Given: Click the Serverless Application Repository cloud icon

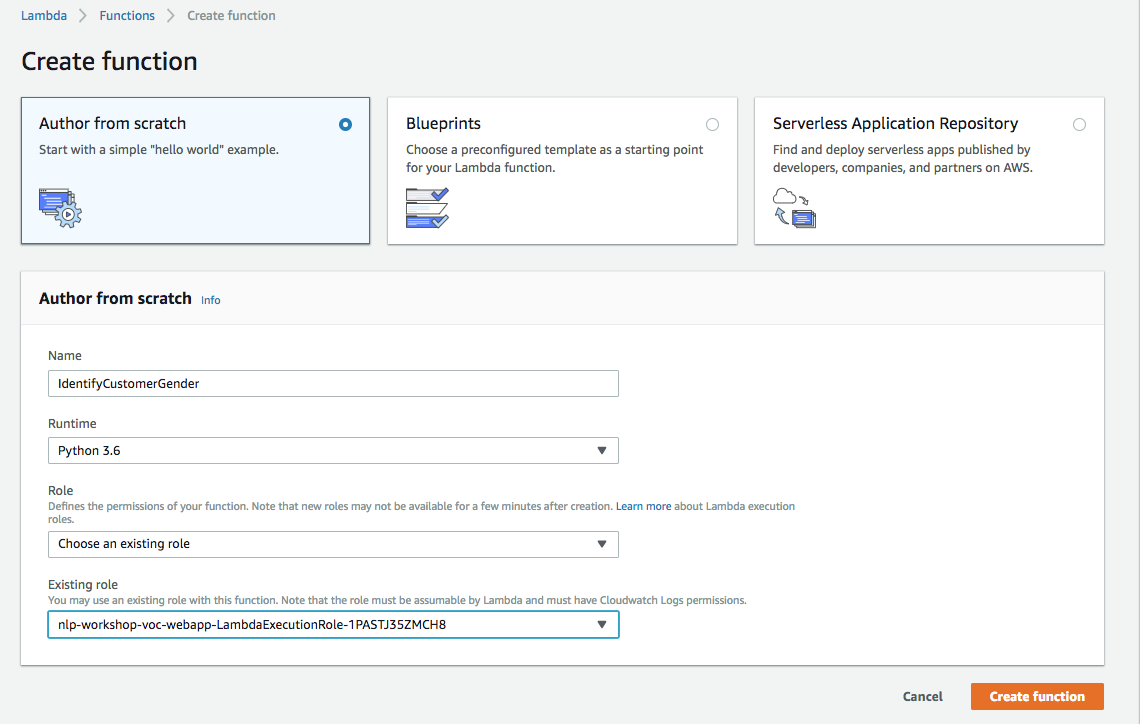Looking at the screenshot, I should [x=794, y=208].
